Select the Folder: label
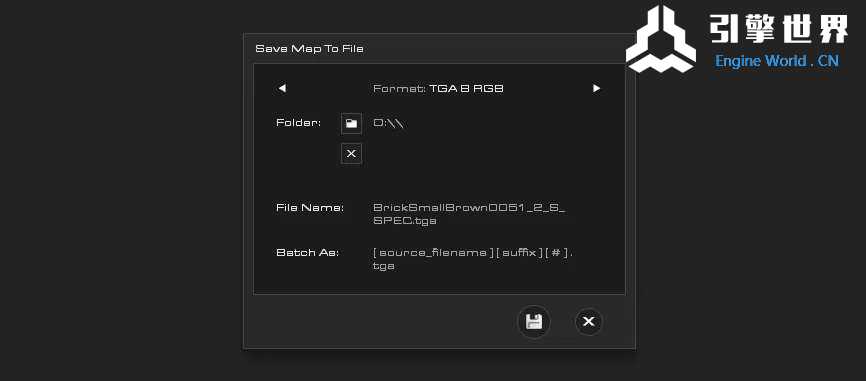 coord(298,123)
